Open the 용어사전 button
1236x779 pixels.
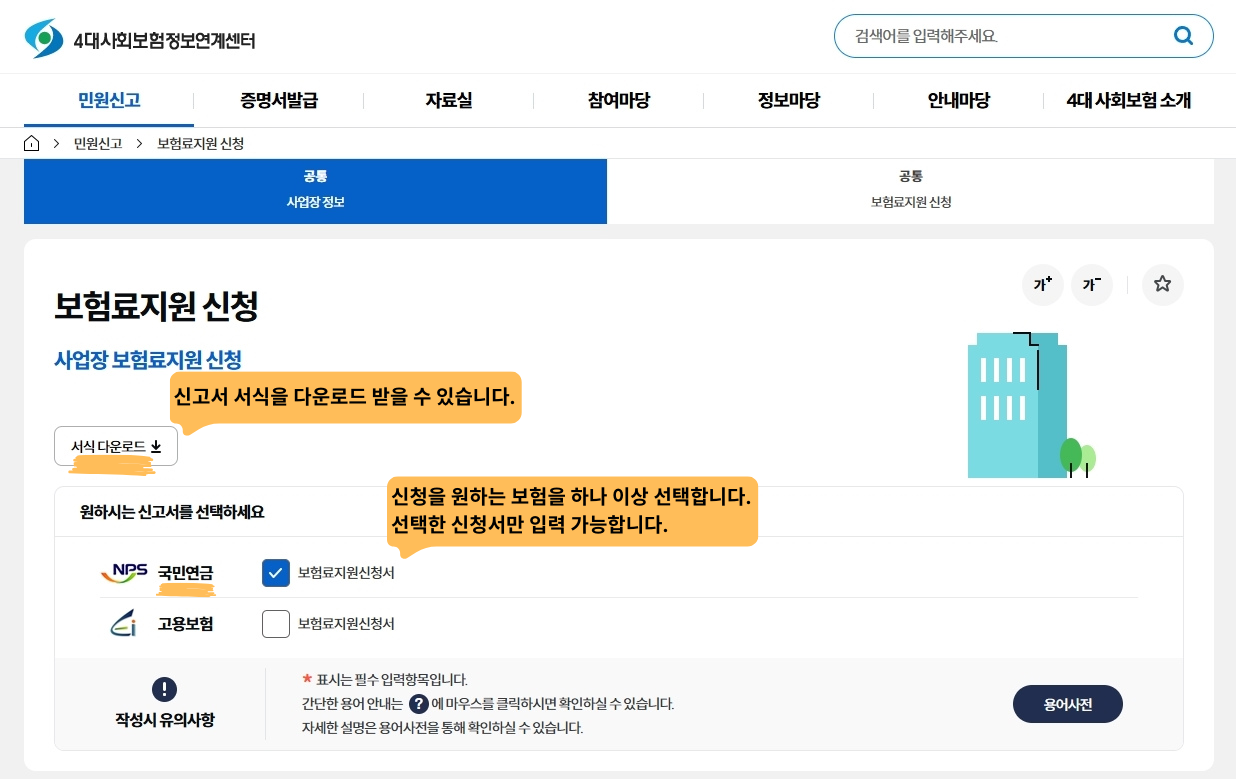coord(1068,704)
